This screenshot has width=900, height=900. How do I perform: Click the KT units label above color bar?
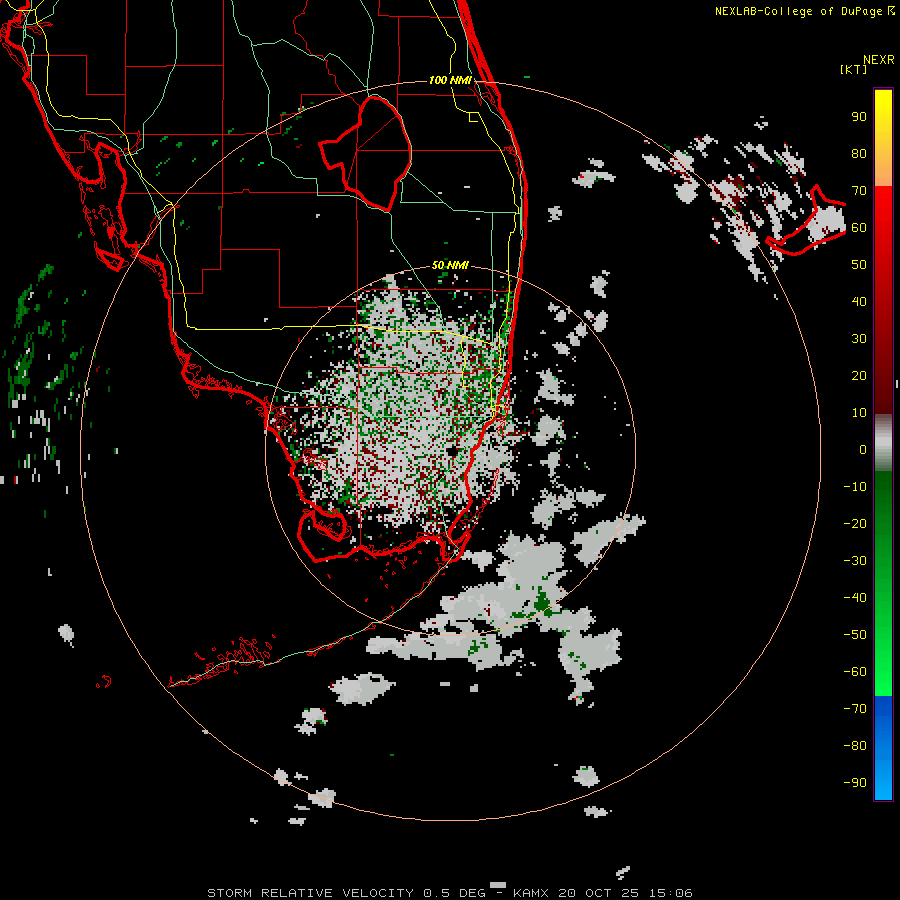853,69
